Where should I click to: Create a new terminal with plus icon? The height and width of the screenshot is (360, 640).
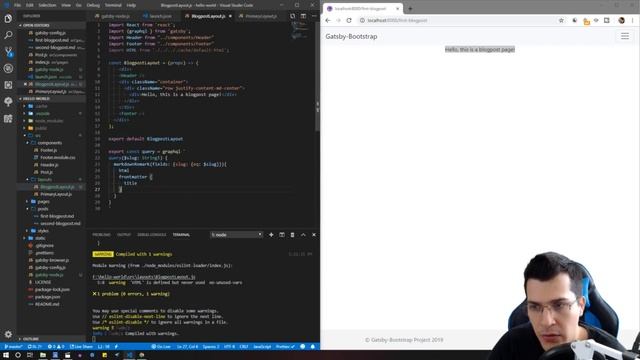pos(271,235)
